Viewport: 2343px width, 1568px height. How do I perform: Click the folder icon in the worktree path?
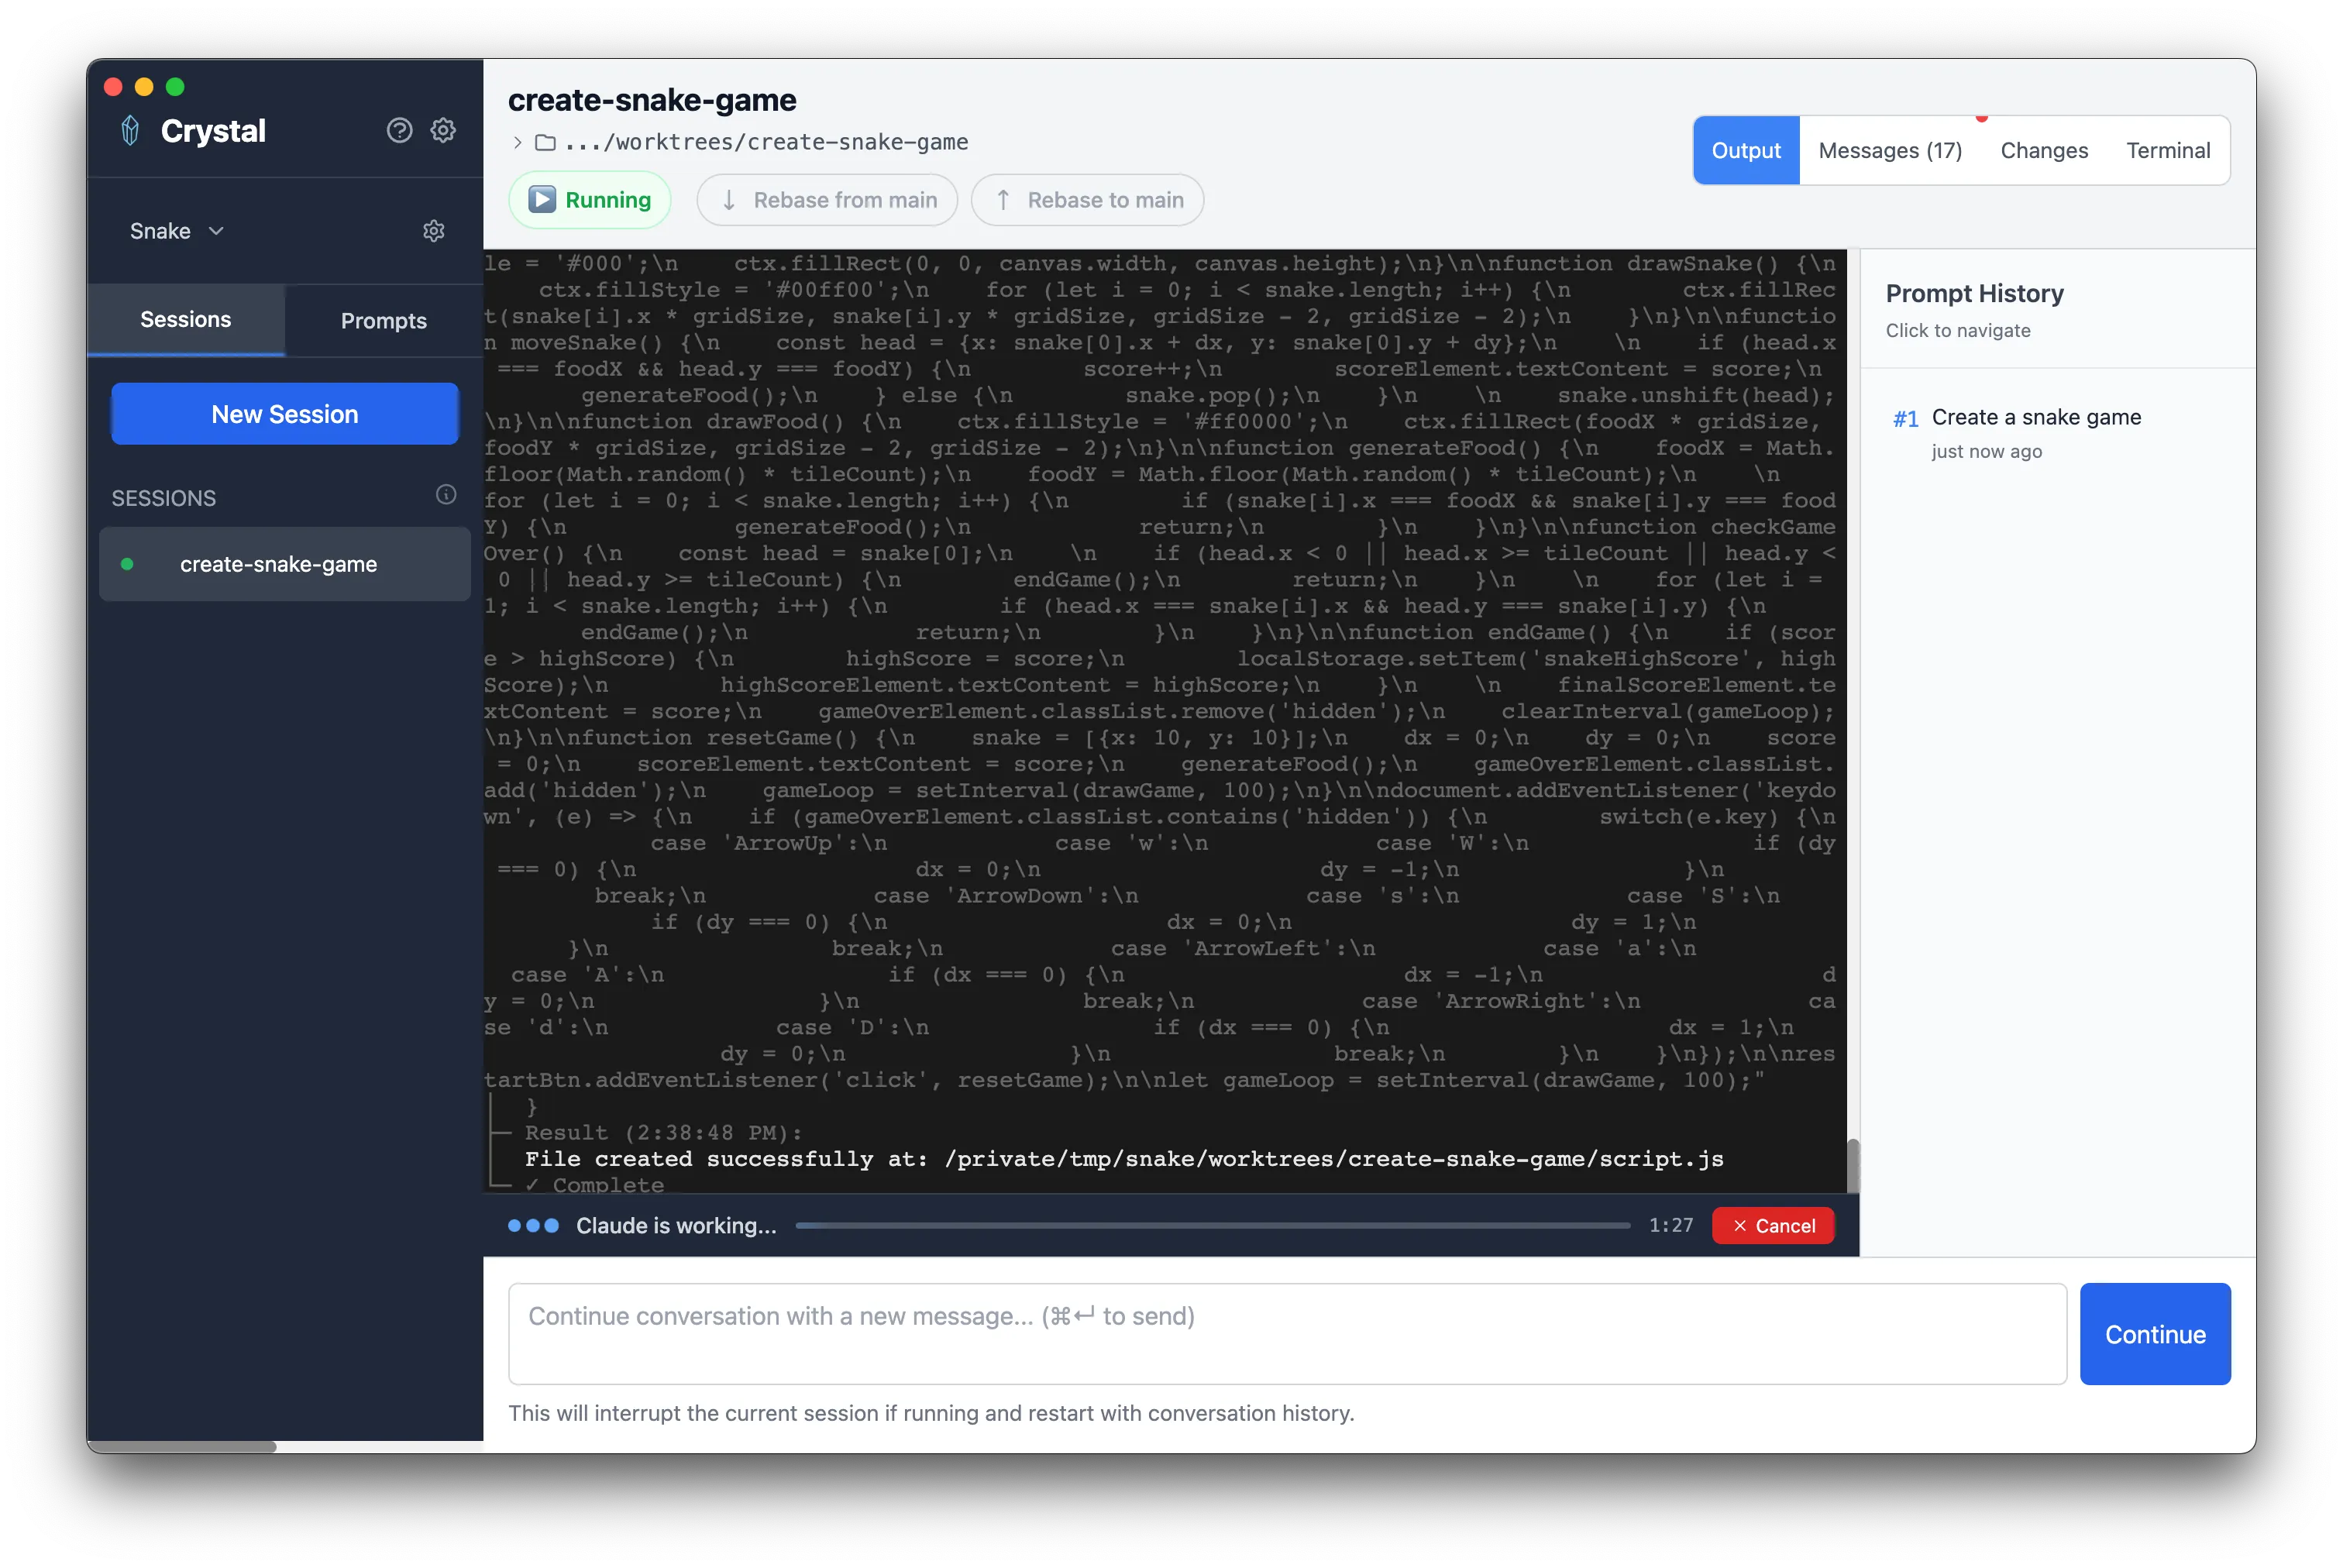click(x=544, y=142)
